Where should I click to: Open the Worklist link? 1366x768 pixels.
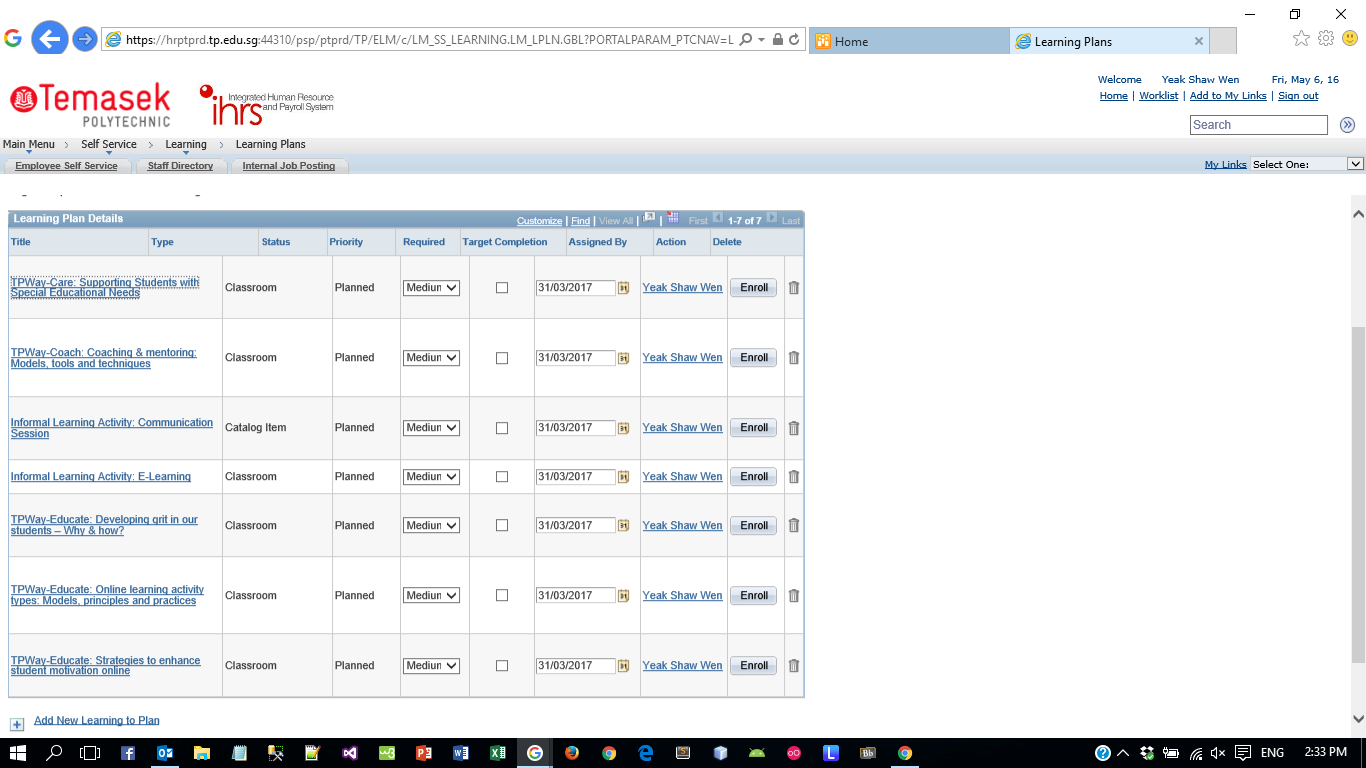pos(1159,96)
